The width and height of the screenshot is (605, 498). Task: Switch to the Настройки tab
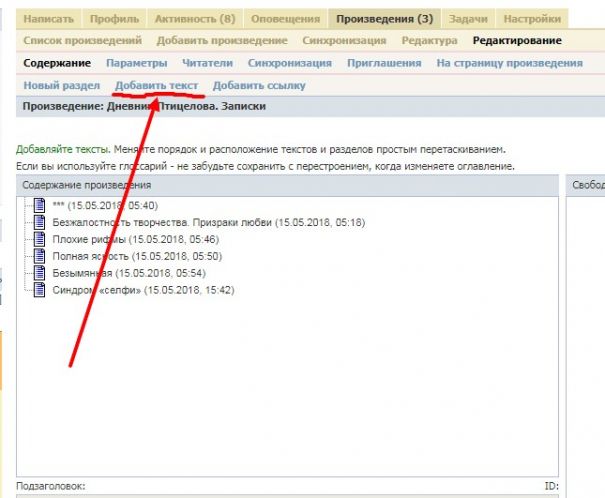[x=531, y=19]
